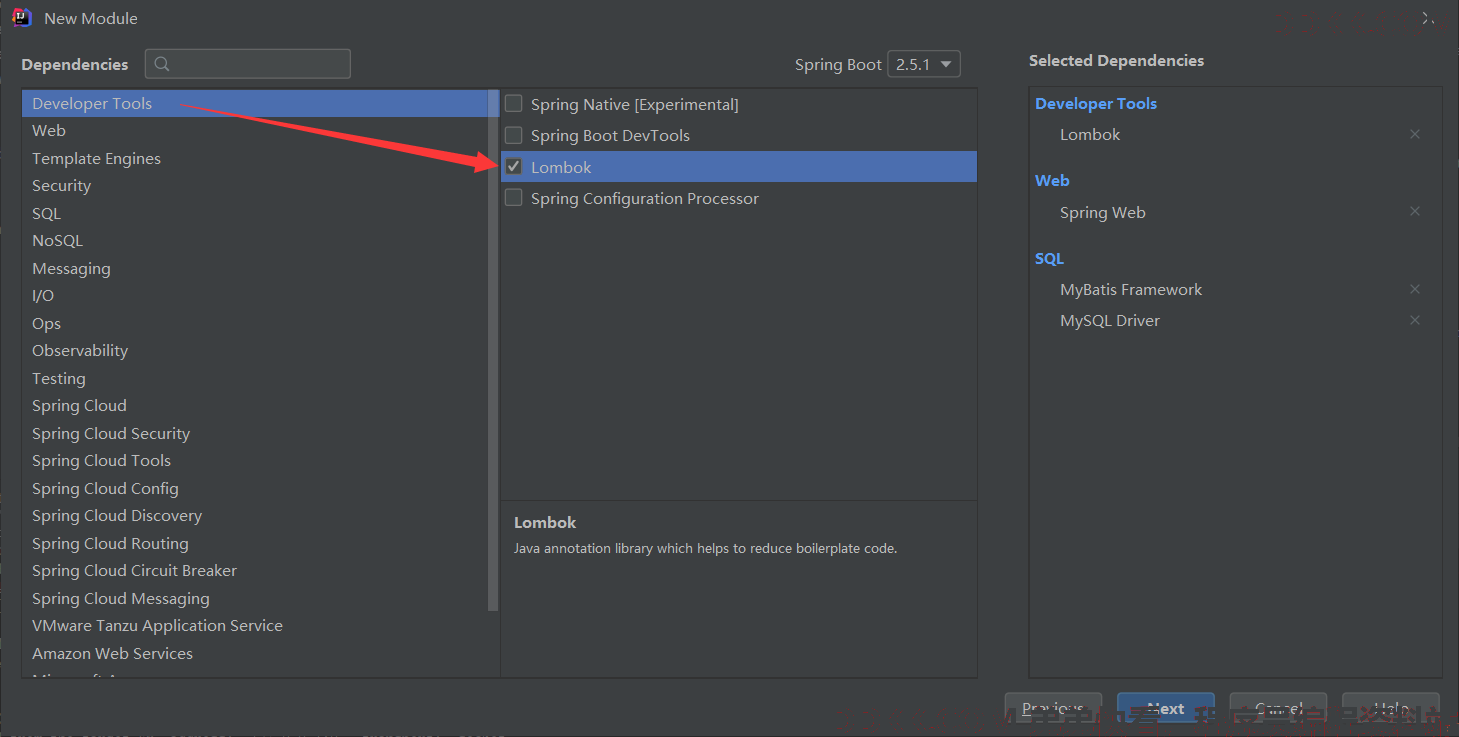The width and height of the screenshot is (1459, 737).
Task: Click the Lombok description title
Action: 545,522
